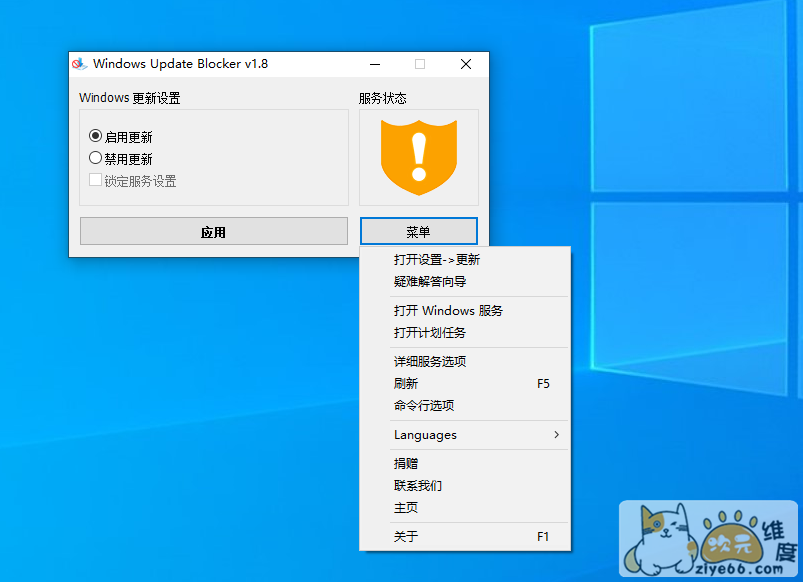
Task: Select 打开 Windows 服务 menu item
Action: tap(465, 310)
